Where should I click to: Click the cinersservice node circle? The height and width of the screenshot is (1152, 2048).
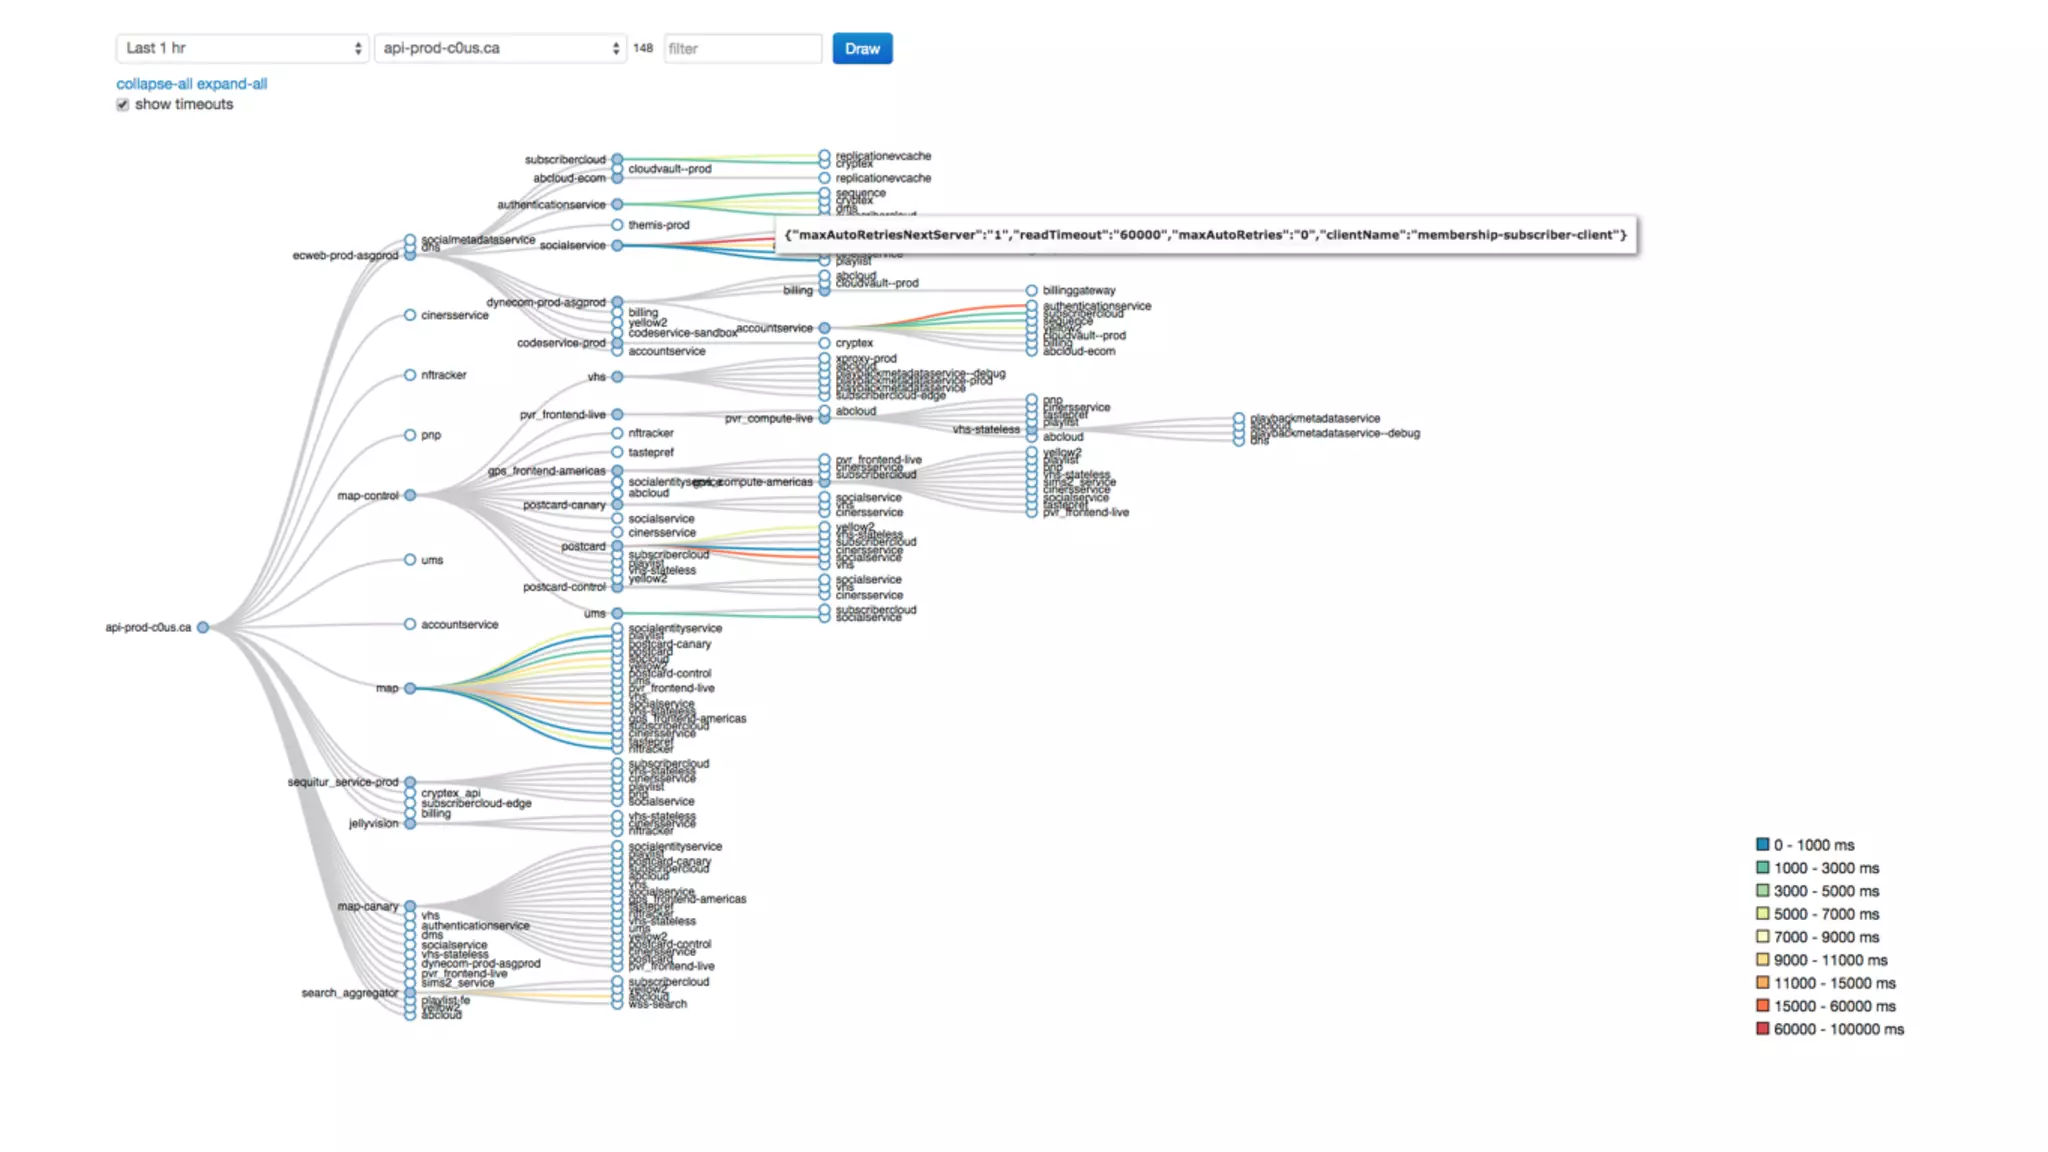coord(410,315)
